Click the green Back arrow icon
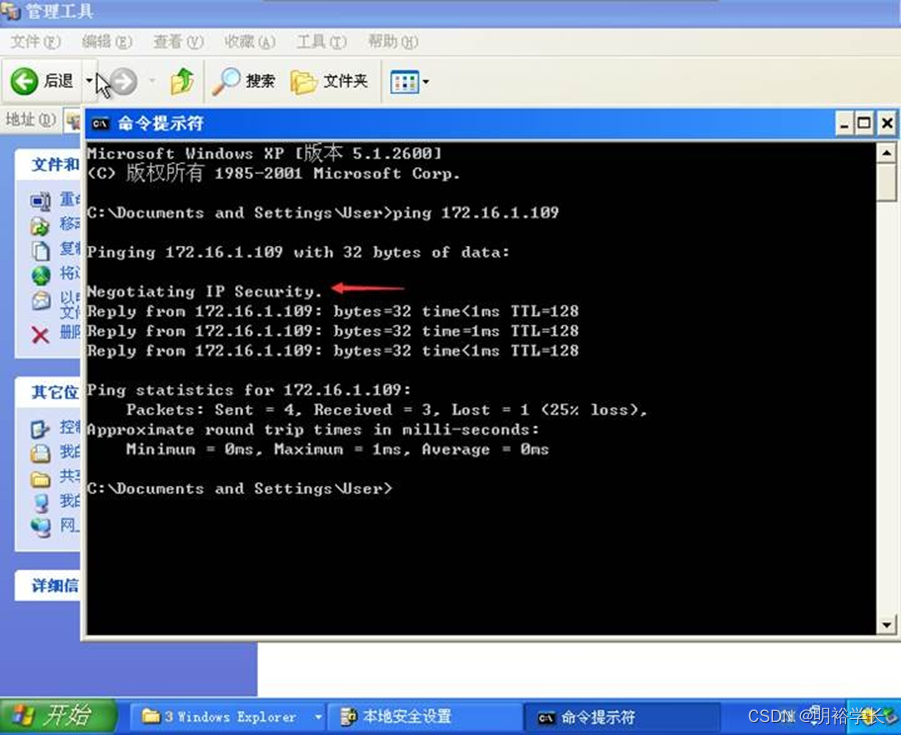Image resolution: width=901 pixels, height=735 pixels. point(24,81)
